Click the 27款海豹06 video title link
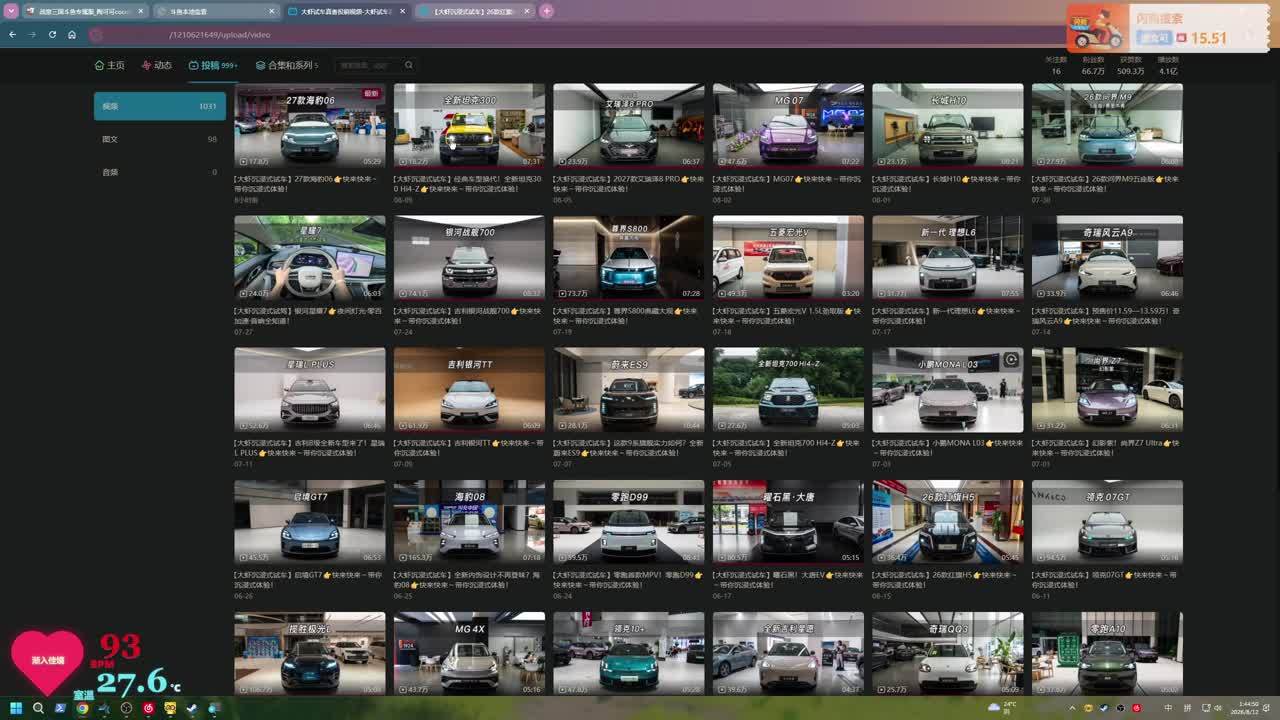Image resolution: width=1280 pixels, height=720 pixels. (308, 183)
